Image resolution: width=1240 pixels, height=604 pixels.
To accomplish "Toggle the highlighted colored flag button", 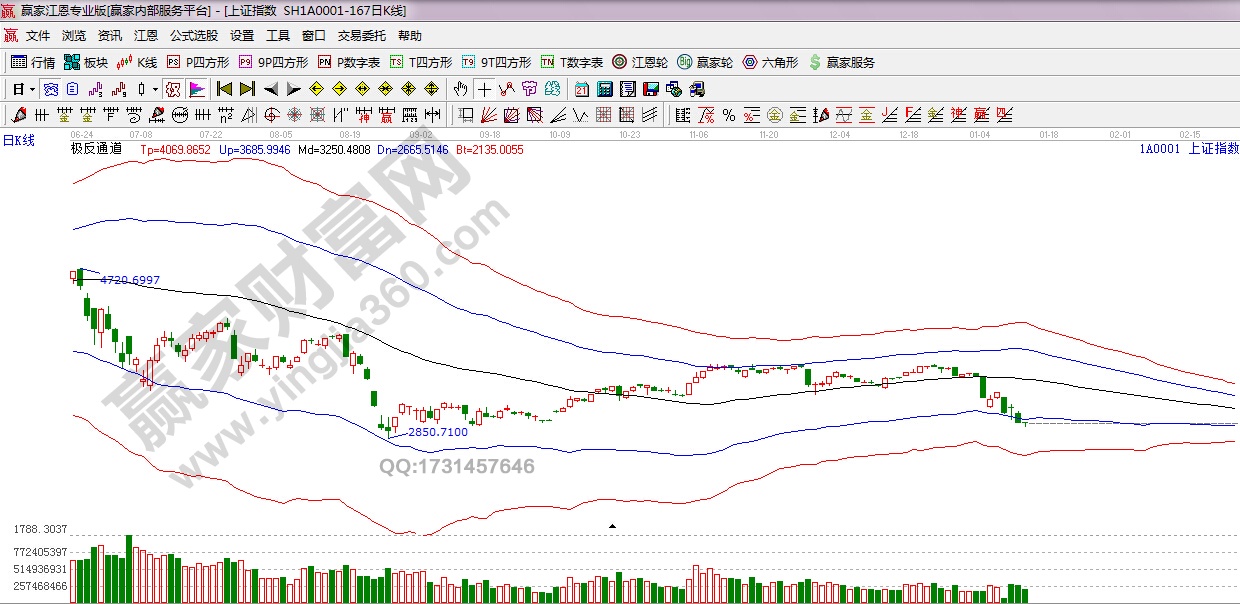I will (196, 89).
